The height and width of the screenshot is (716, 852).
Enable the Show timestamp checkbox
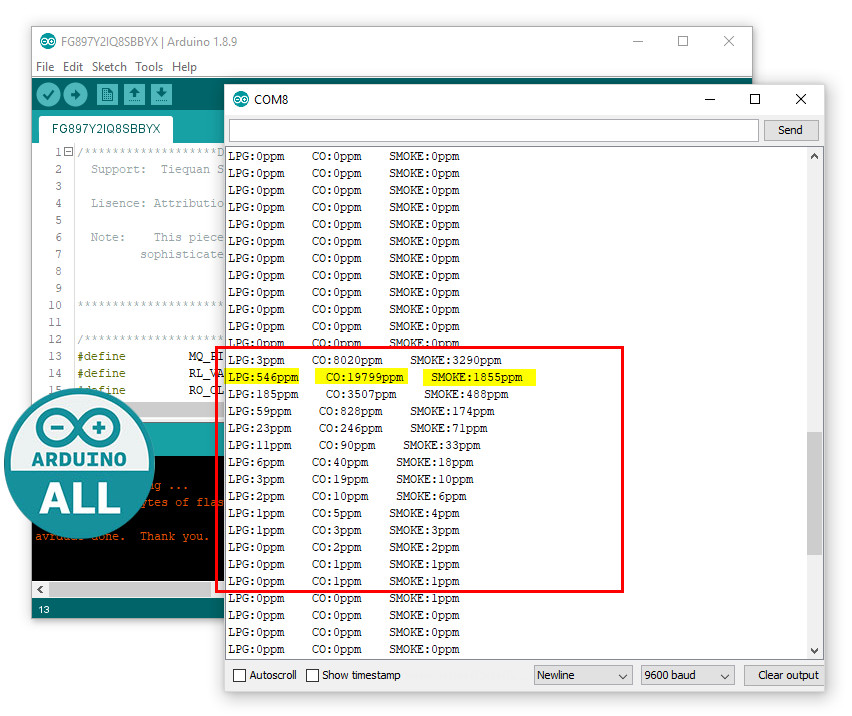coord(312,675)
